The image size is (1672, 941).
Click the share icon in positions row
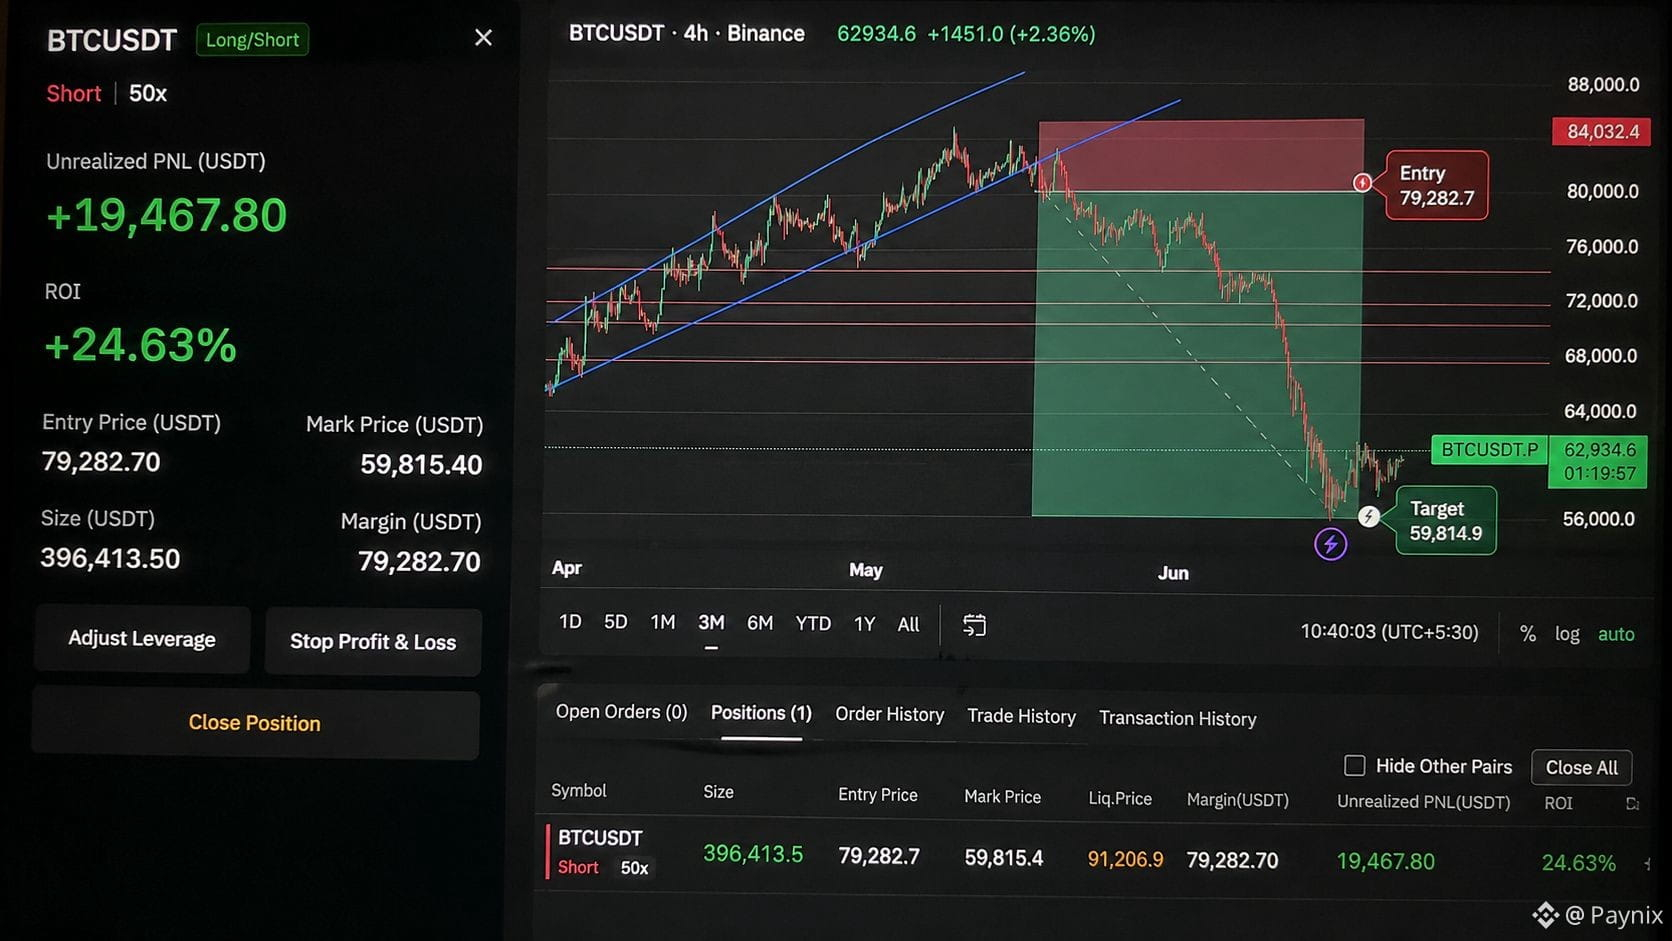pyautogui.click(x=1647, y=862)
